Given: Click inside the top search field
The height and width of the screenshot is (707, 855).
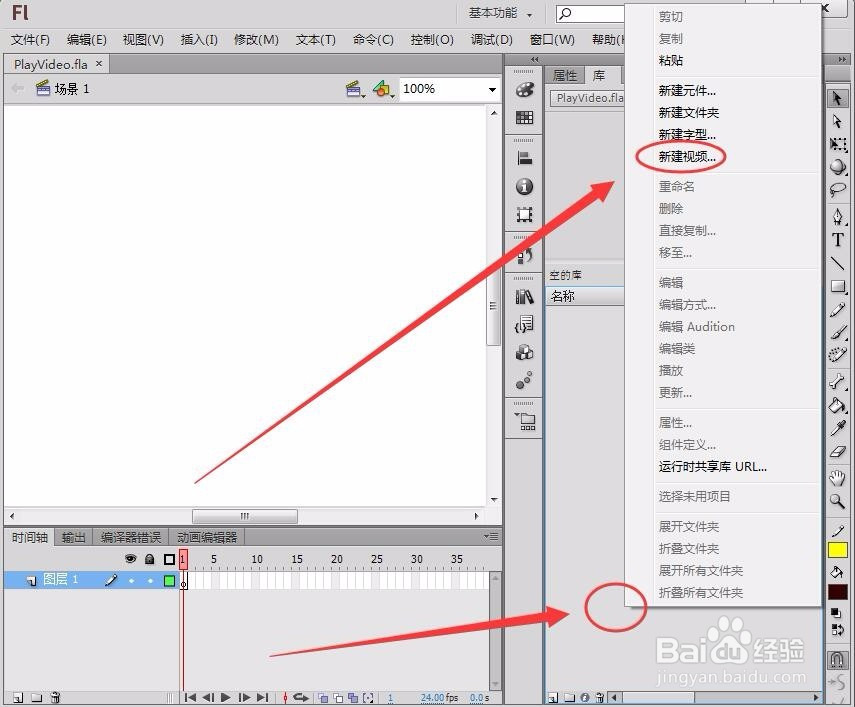Looking at the screenshot, I should click(x=600, y=13).
